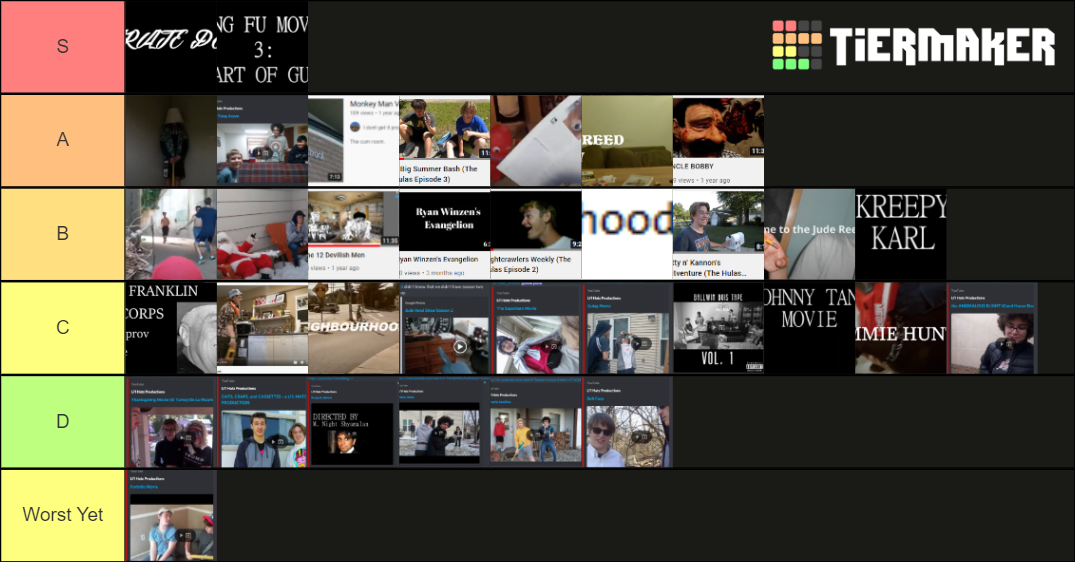This screenshot has width=1075, height=562.
Task: Select the Kreepy Karl thumbnail
Action: [x=901, y=234]
